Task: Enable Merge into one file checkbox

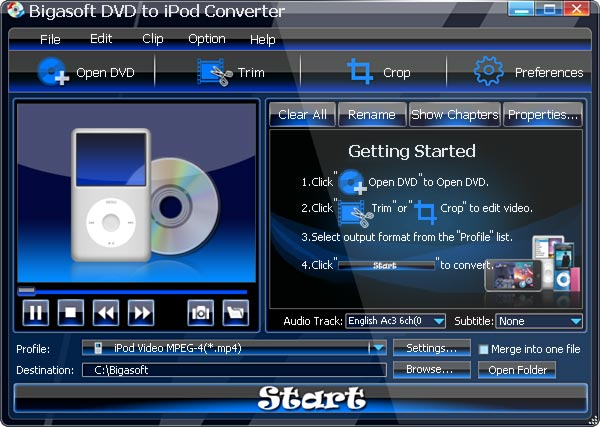Action: [x=484, y=349]
